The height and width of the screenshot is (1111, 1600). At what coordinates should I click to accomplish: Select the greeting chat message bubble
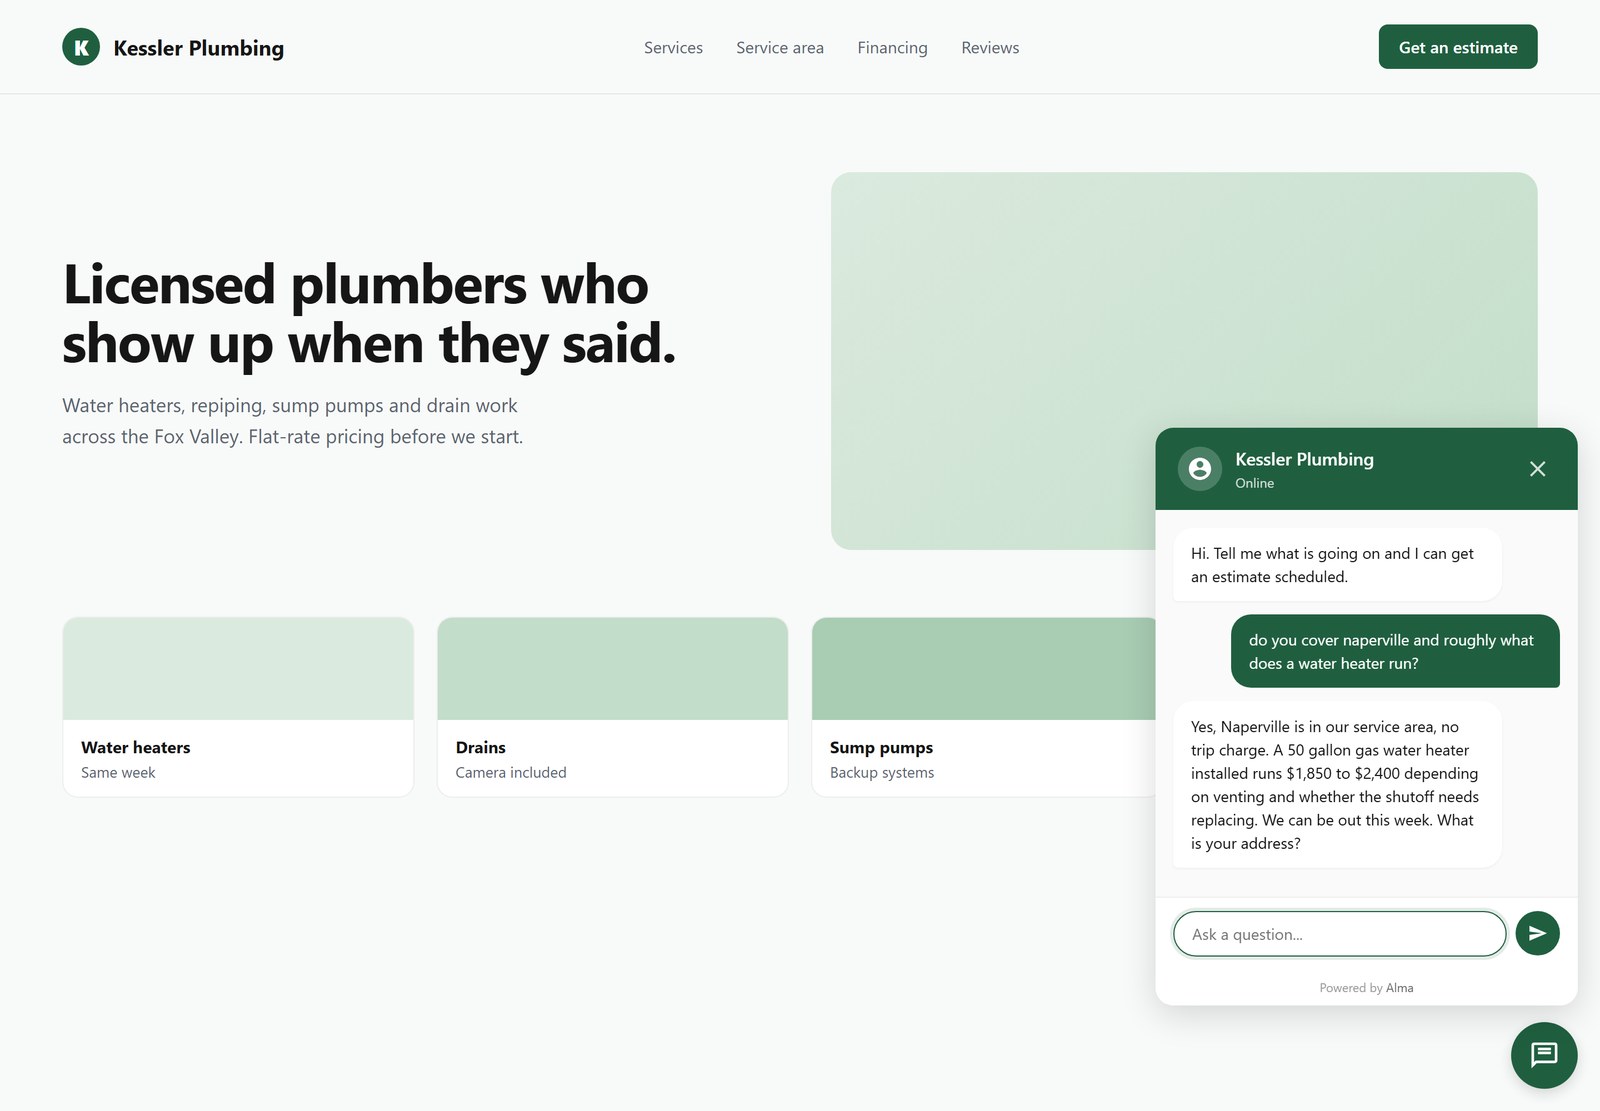point(1337,565)
